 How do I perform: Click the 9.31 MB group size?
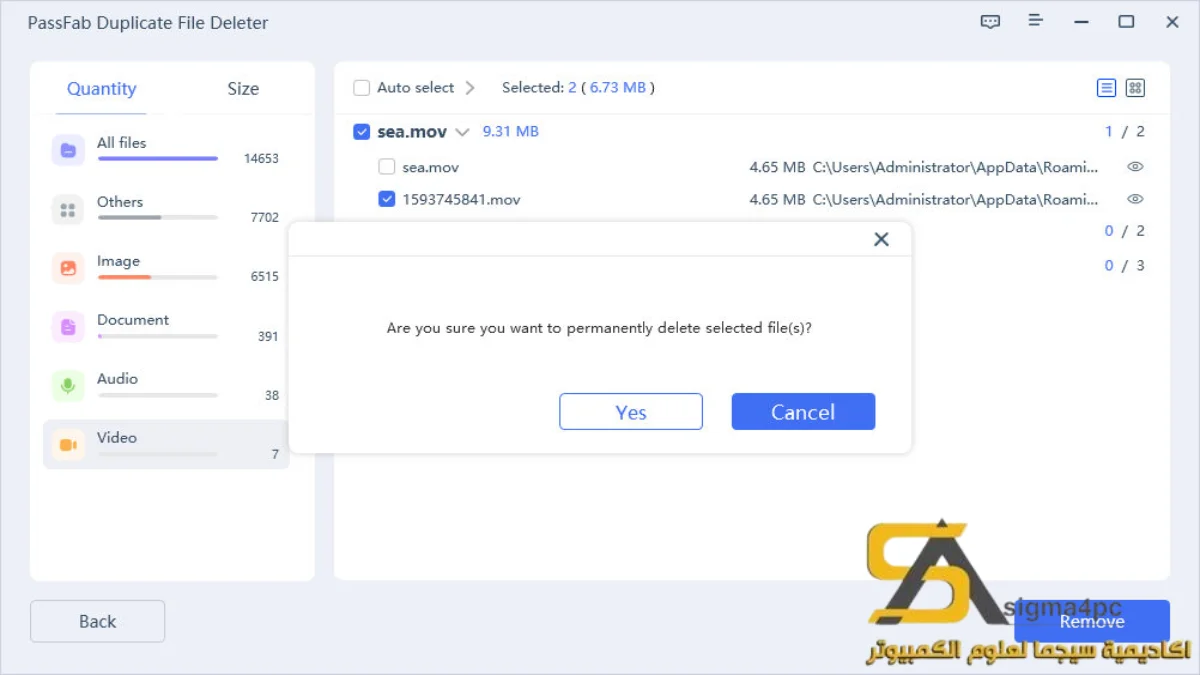[x=510, y=131]
